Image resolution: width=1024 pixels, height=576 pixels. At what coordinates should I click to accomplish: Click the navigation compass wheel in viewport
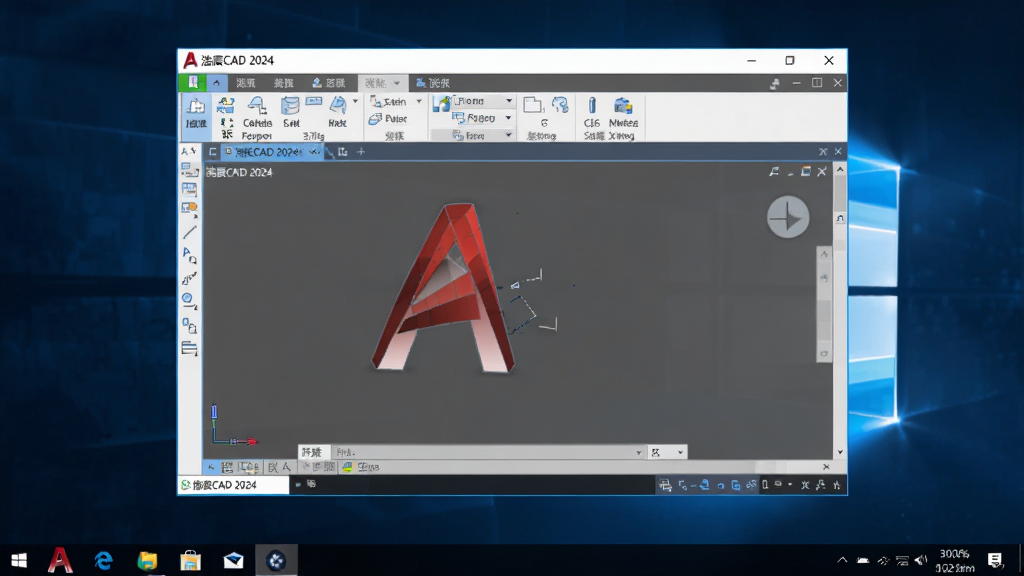click(788, 217)
